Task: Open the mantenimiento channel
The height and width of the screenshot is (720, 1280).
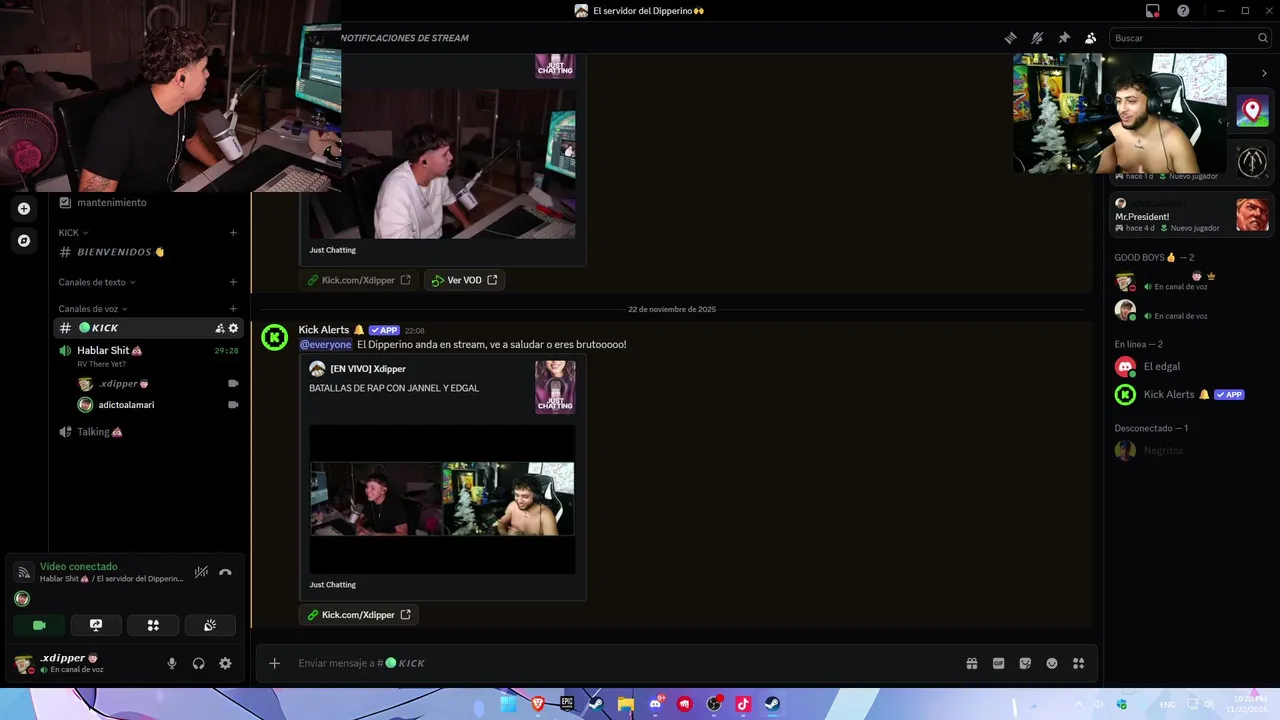Action: (x=148, y=202)
